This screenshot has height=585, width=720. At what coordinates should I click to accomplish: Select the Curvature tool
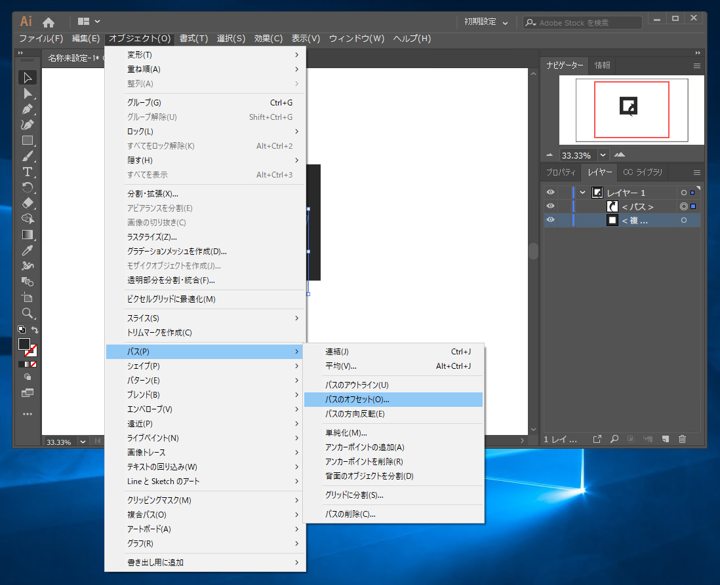coord(27,125)
